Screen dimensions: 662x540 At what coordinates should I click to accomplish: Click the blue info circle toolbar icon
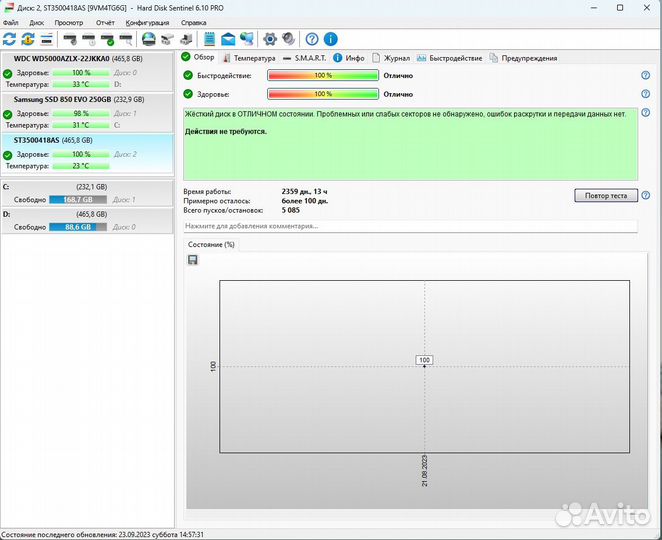(331, 39)
